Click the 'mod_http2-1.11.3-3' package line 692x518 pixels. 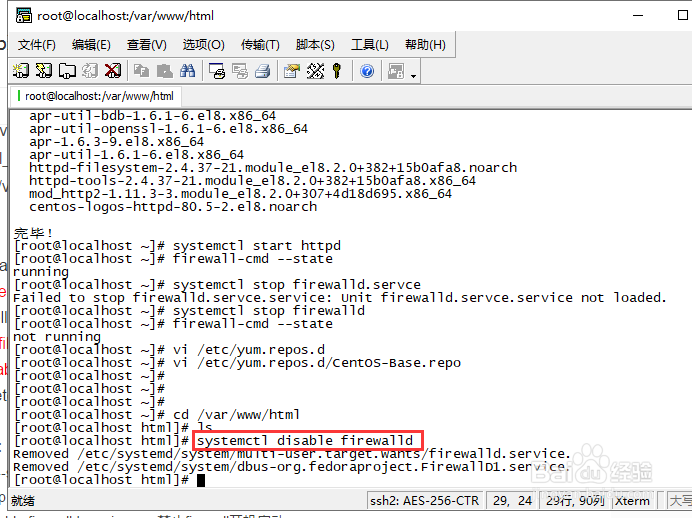pyautogui.click(x=241, y=194)
